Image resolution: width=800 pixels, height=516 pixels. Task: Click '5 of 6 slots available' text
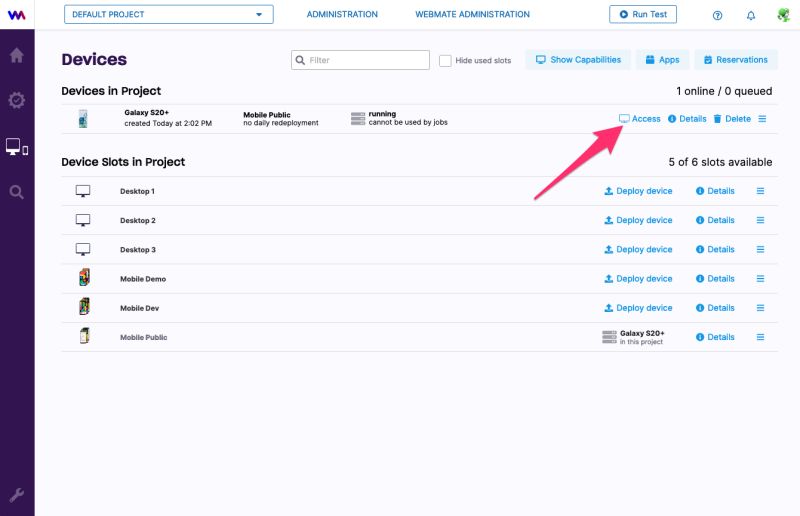[720, 162]
